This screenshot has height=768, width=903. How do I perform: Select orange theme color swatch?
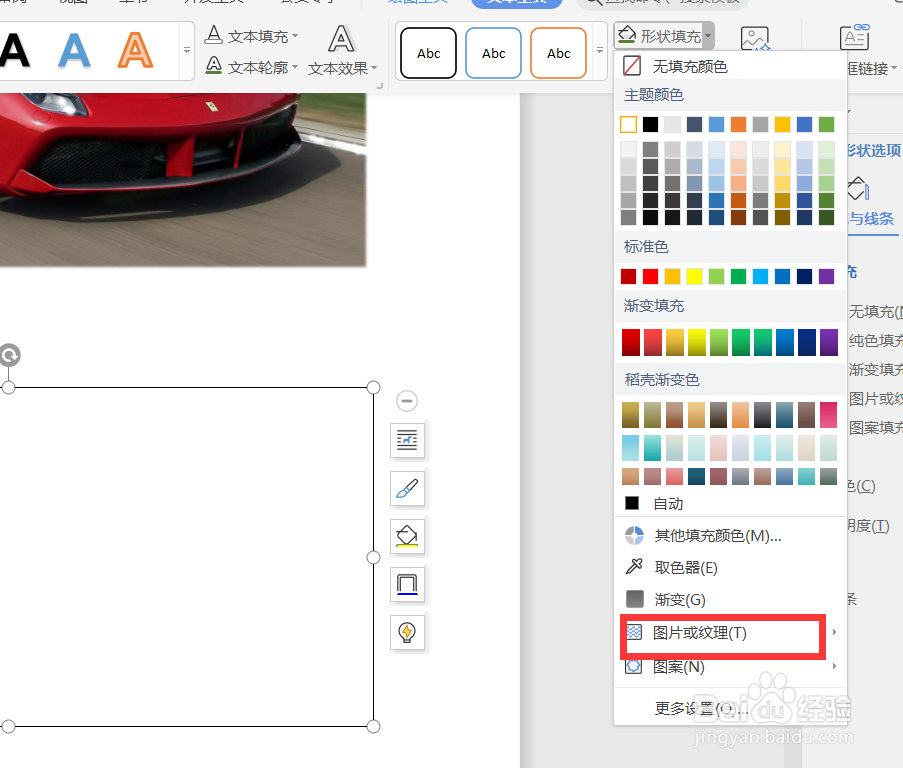point(738,124)
